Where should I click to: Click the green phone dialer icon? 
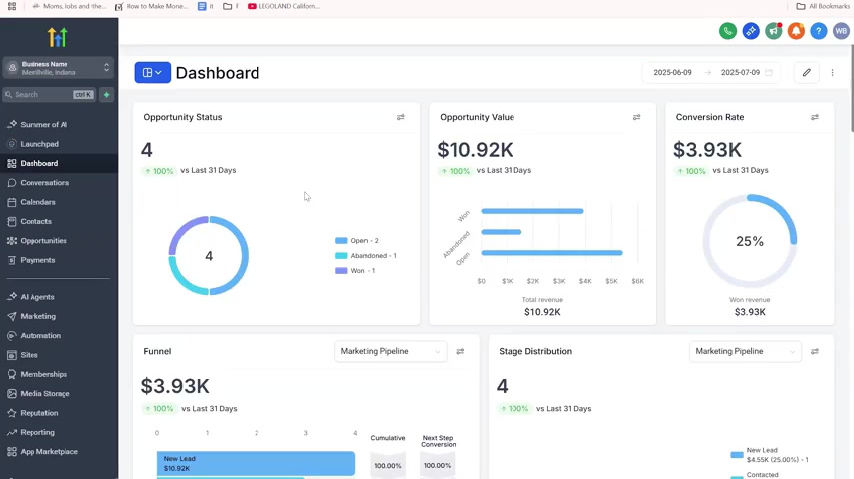728,31
